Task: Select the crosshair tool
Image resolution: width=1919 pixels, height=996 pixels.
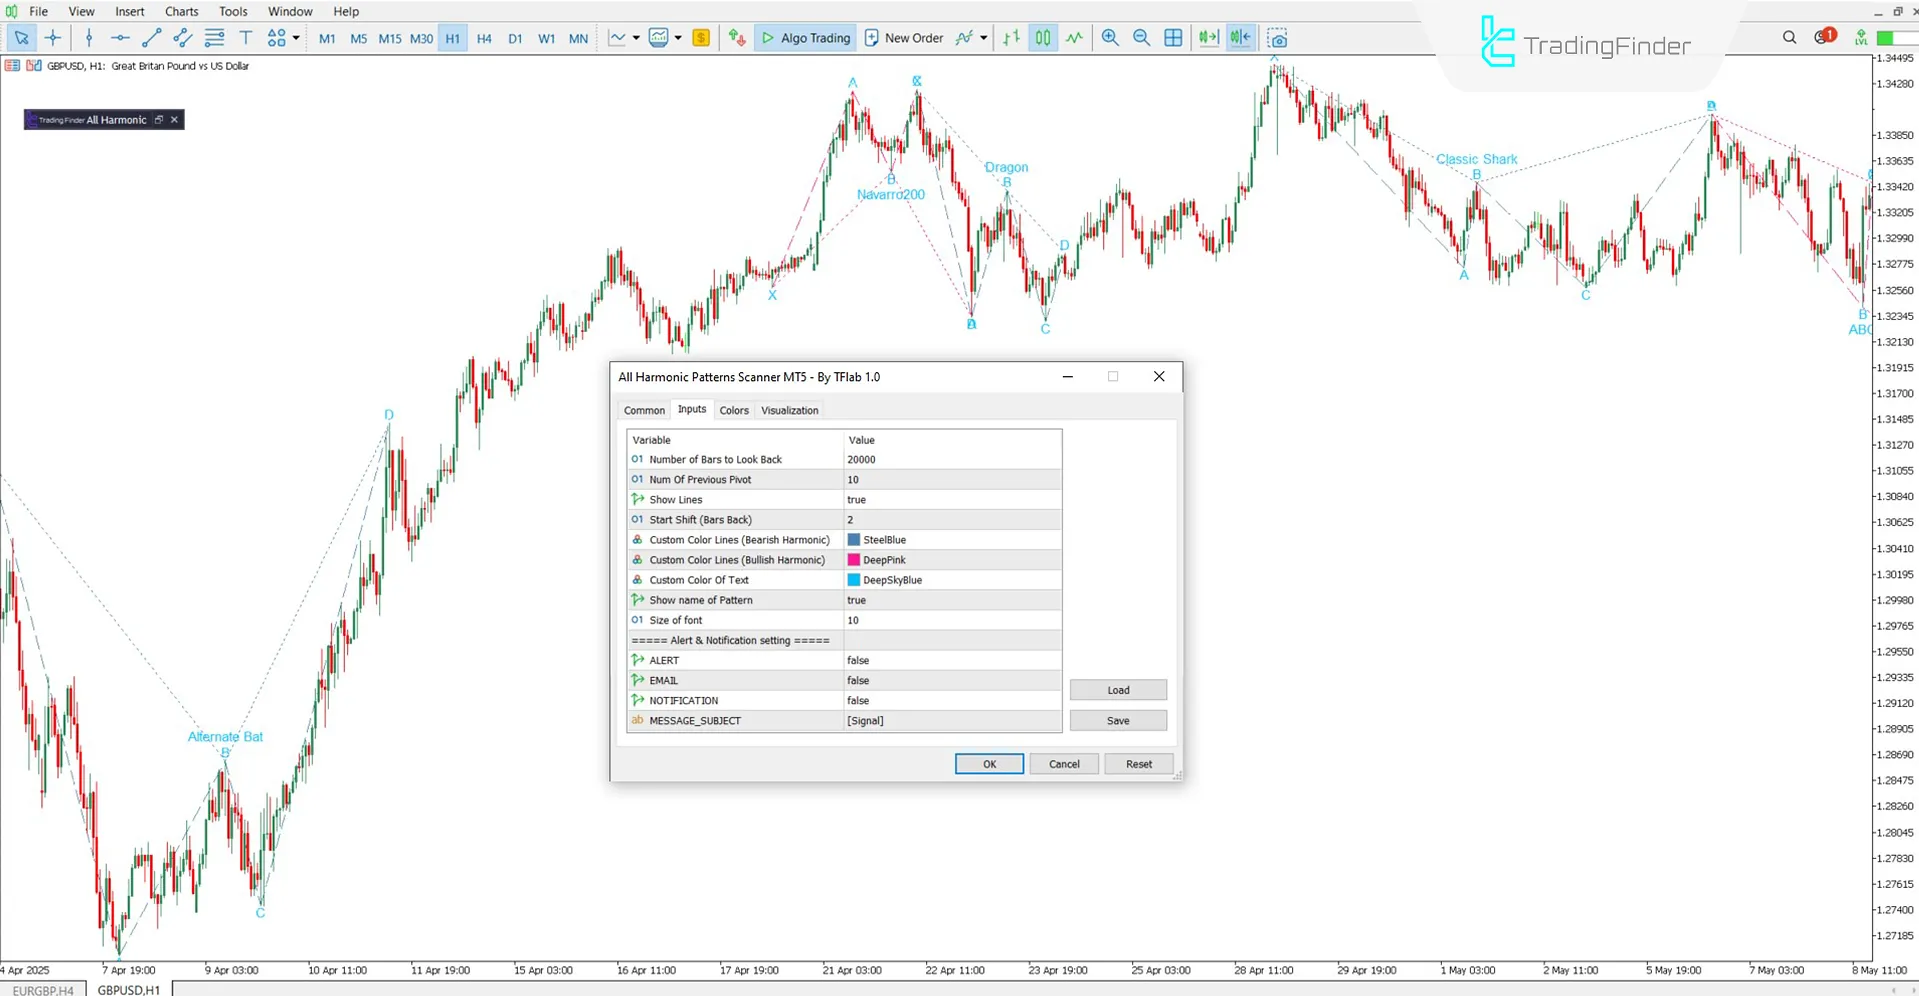Action: point(53,38)
